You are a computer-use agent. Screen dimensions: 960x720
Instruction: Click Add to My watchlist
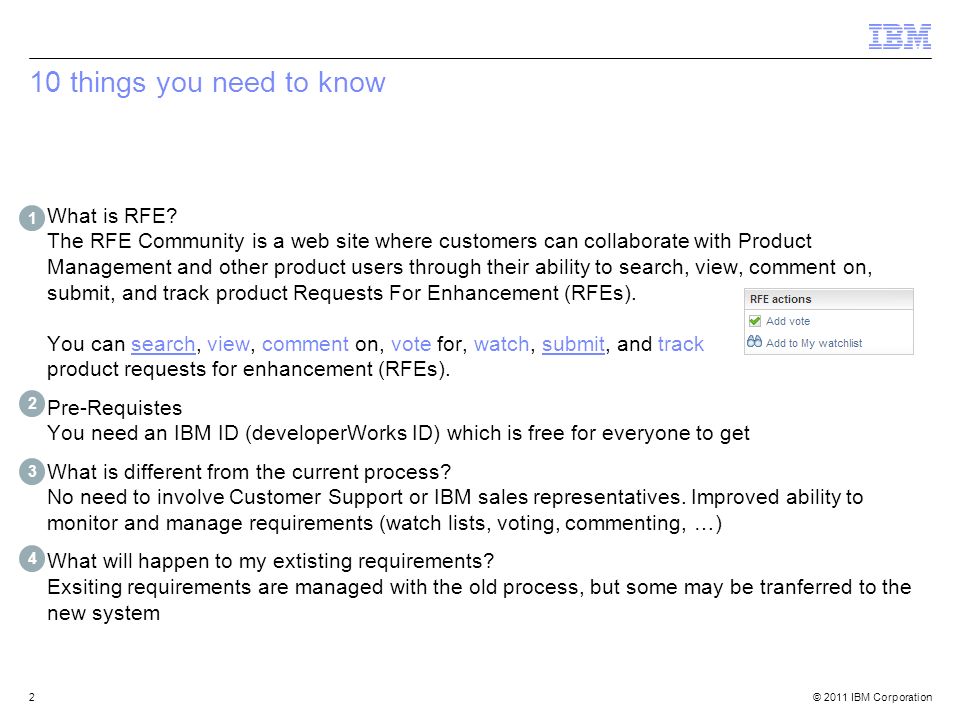(x=814, y=343)
